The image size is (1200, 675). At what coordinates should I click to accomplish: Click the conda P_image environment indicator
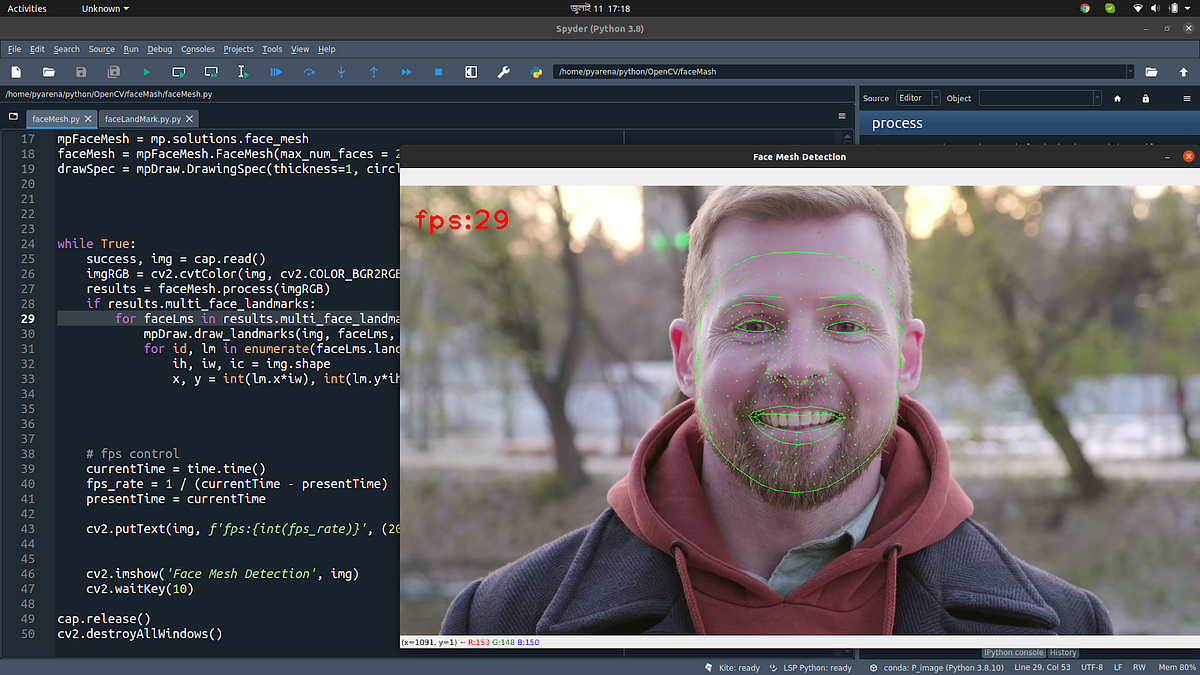coord(938,667)
